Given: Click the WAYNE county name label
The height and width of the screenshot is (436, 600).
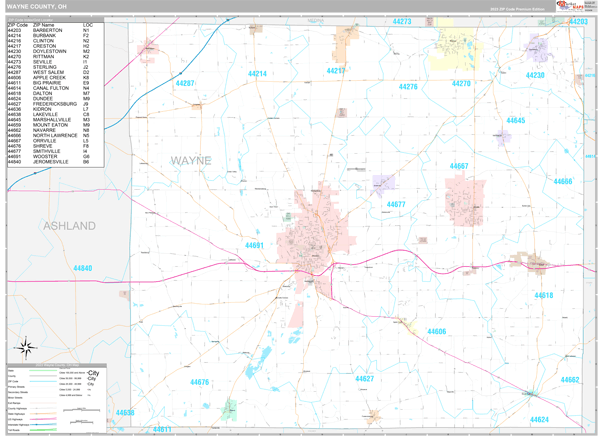Looking at the screenshot, I should (x=191, y=159).
